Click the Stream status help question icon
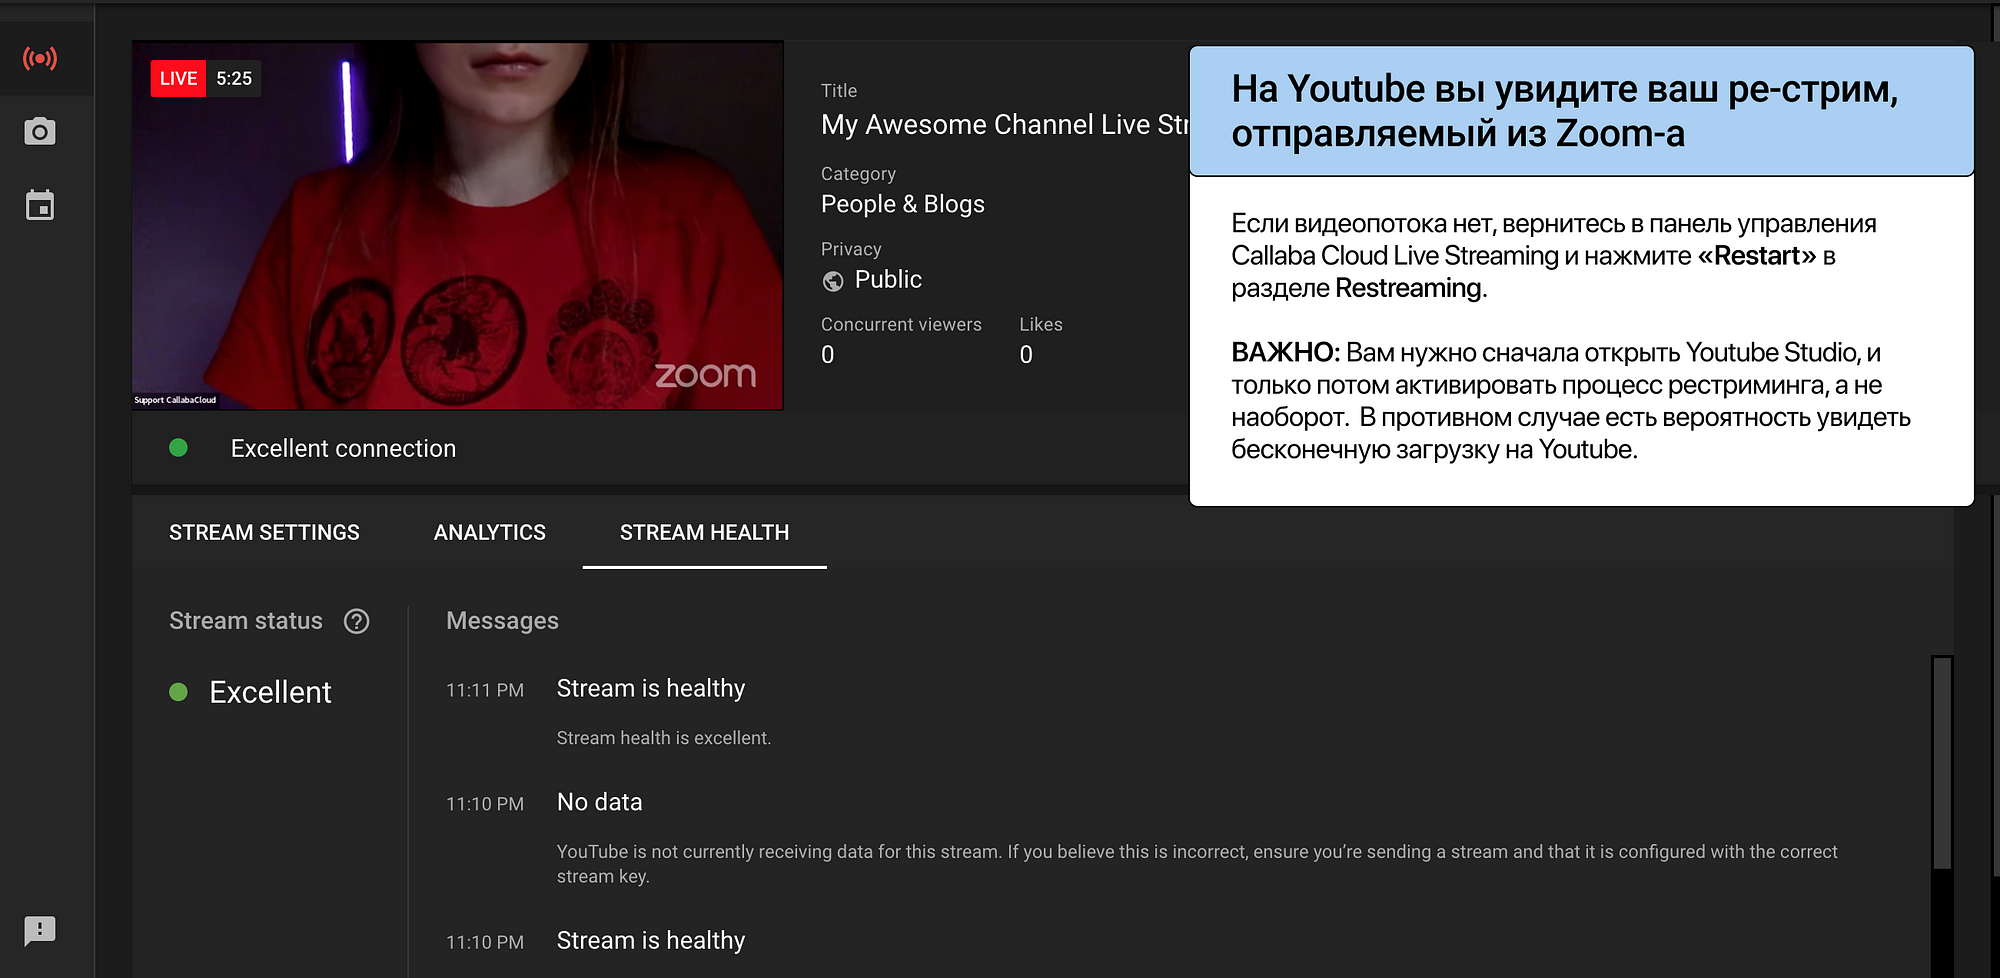Viewport: 2000px width, 978px height. pyautogui.click(x=357, y=621)
